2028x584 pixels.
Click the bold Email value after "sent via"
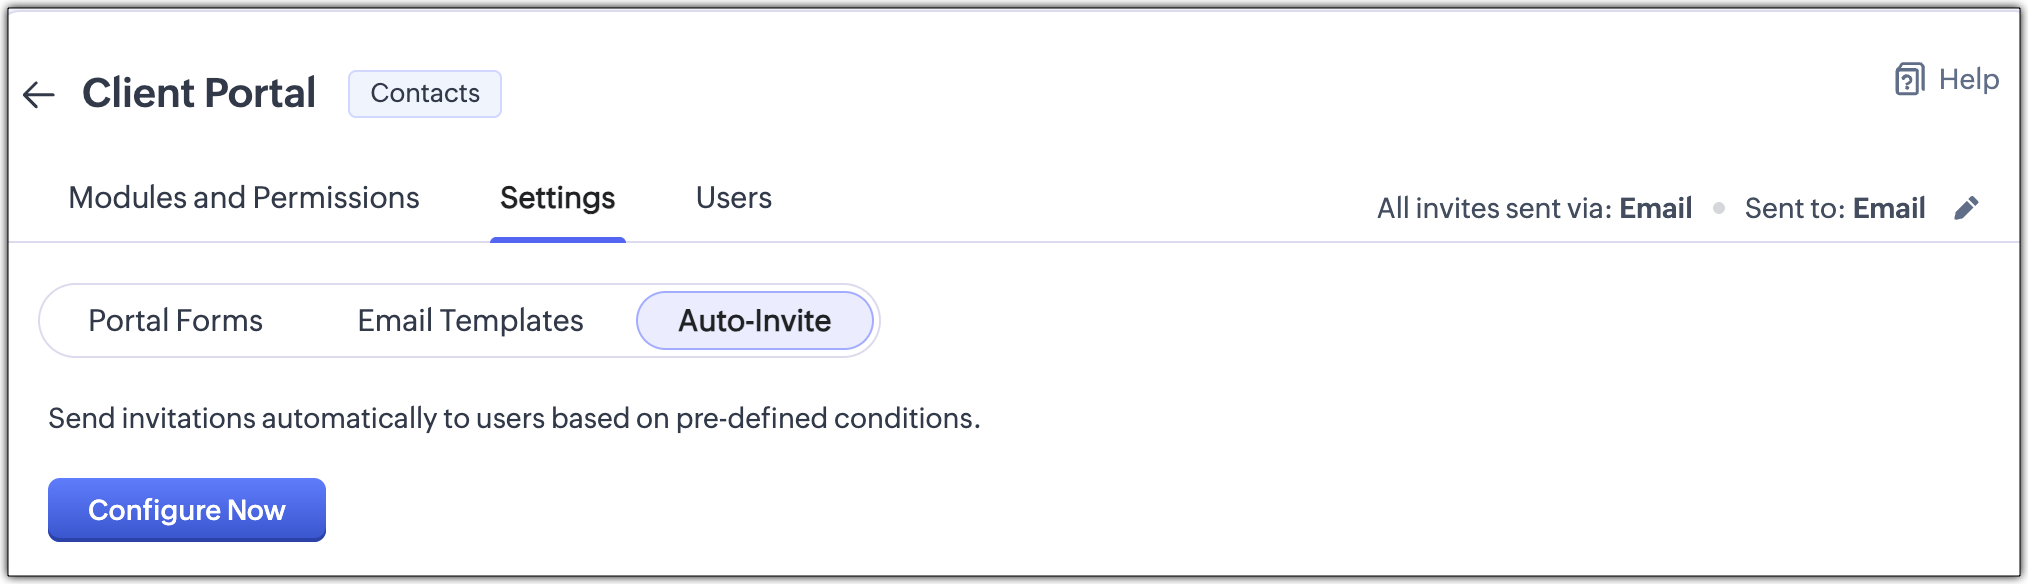click(1655, 208)
